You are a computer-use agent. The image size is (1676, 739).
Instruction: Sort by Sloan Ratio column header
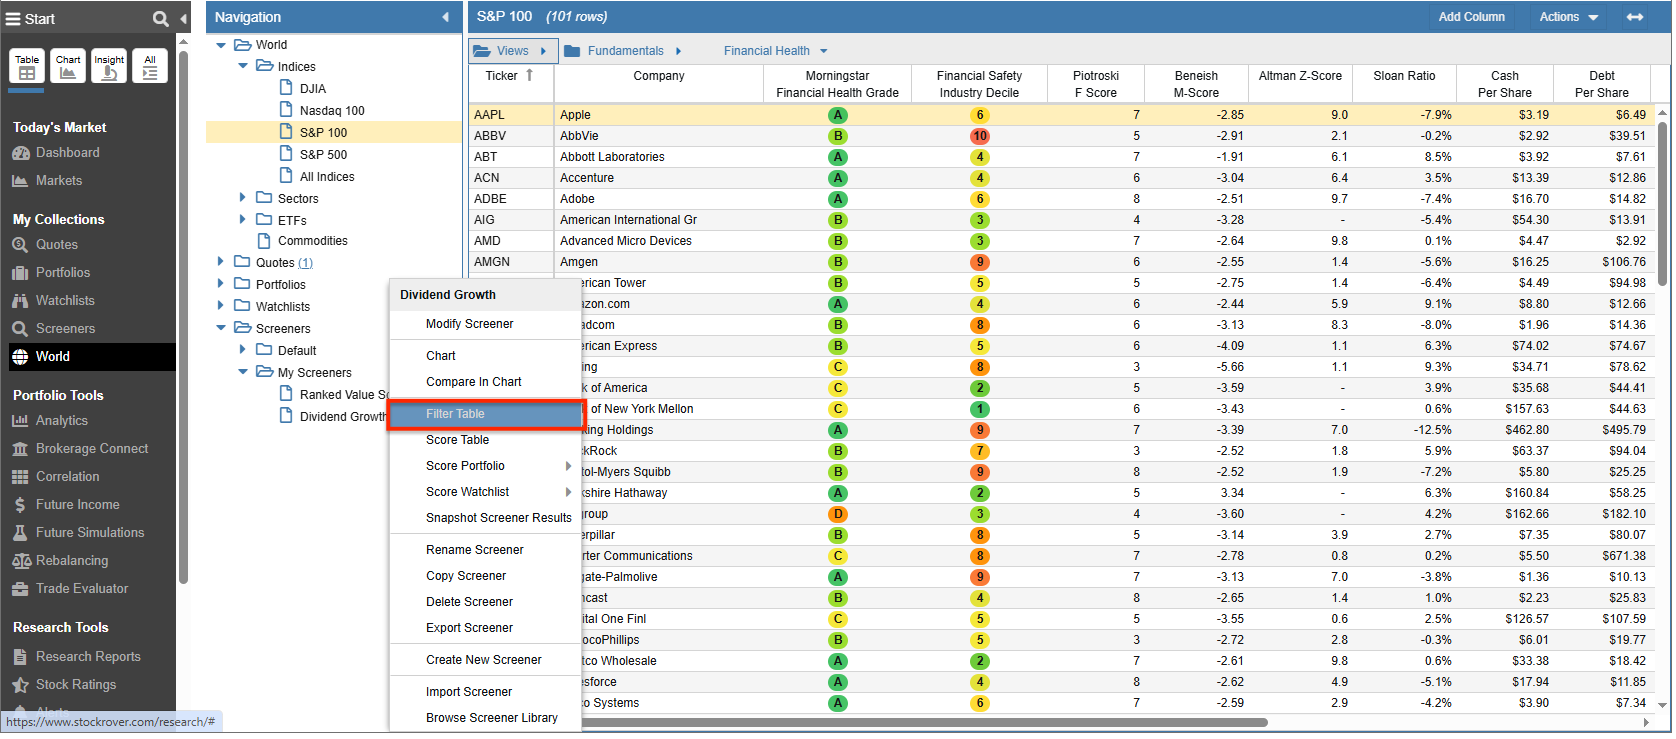pos(1404,83)
